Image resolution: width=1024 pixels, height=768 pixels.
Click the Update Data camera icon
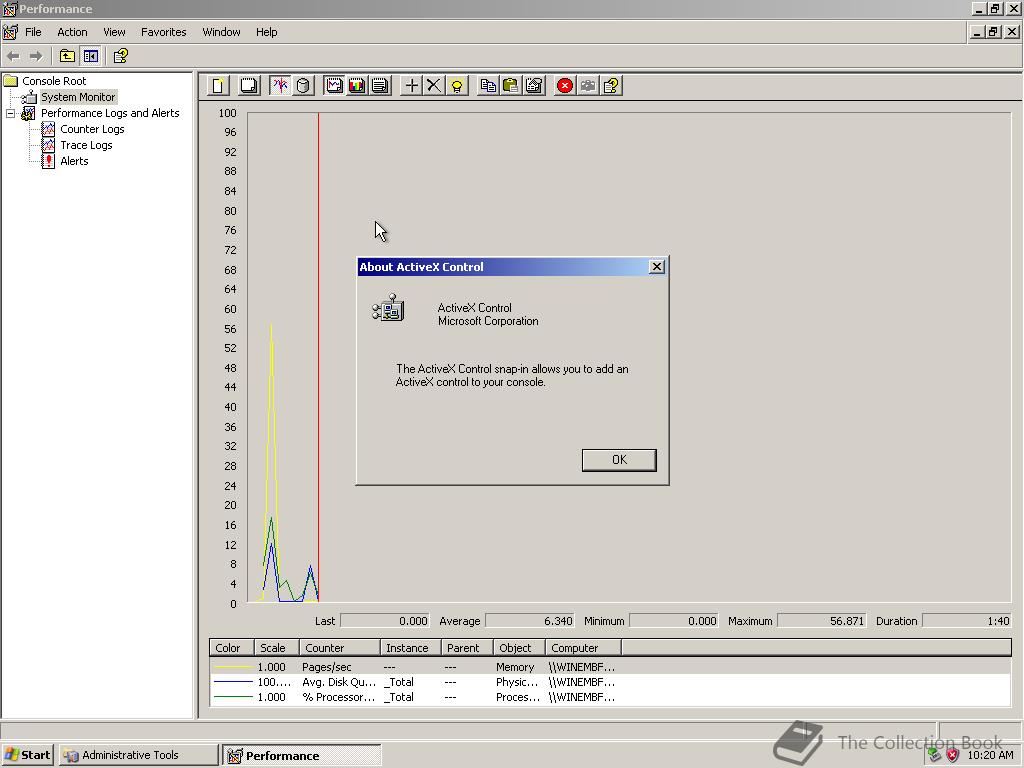[x=588, y=86]
